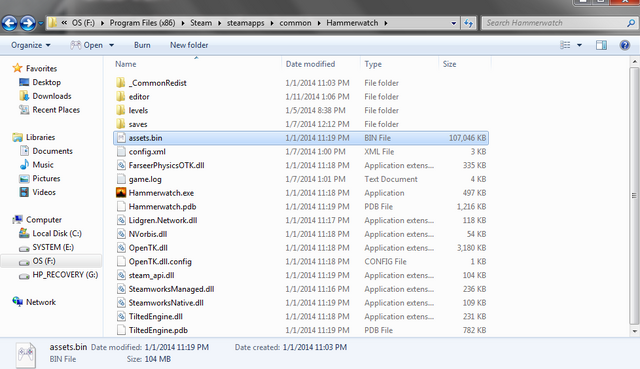
Task: Click the Program Files (x86) breadcrumb
Action: pos(142,23)
